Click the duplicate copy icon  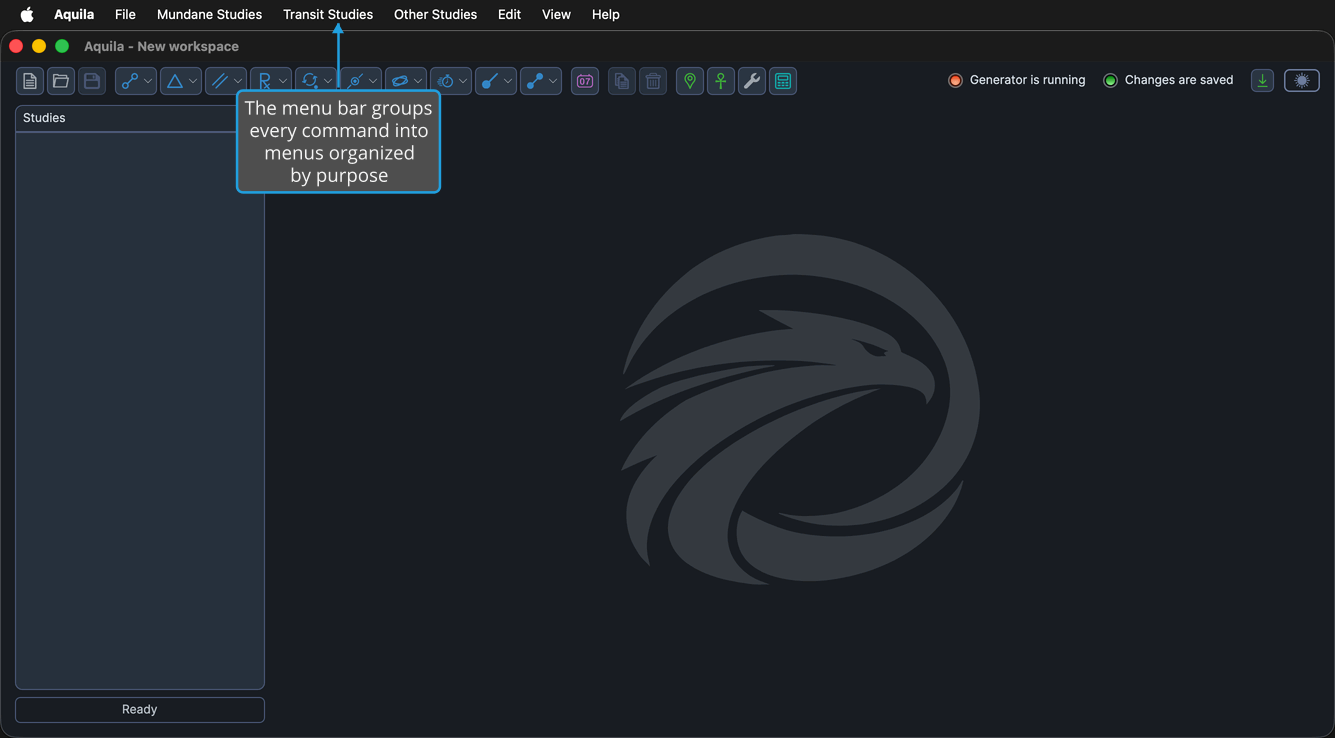coord(622,81)
